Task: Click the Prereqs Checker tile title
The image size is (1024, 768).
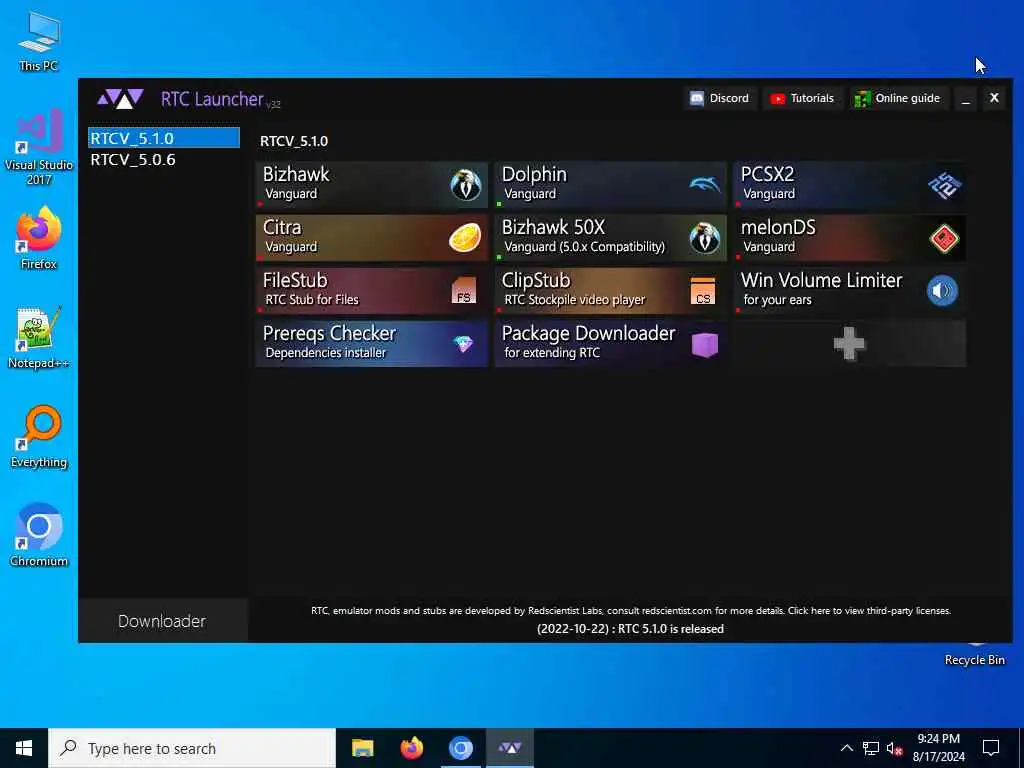Action: tap(329, 333)
